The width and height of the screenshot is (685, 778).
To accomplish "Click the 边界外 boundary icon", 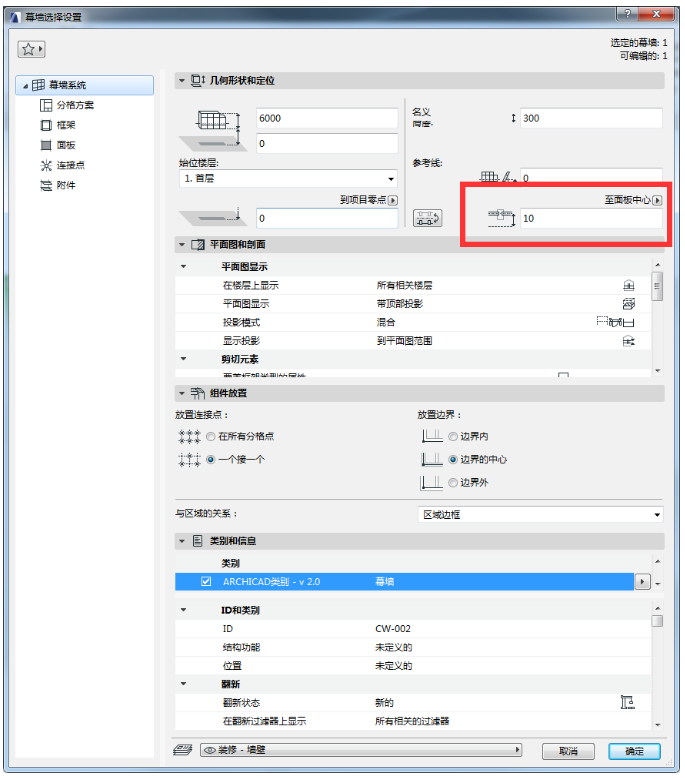I will coord(432,482).
